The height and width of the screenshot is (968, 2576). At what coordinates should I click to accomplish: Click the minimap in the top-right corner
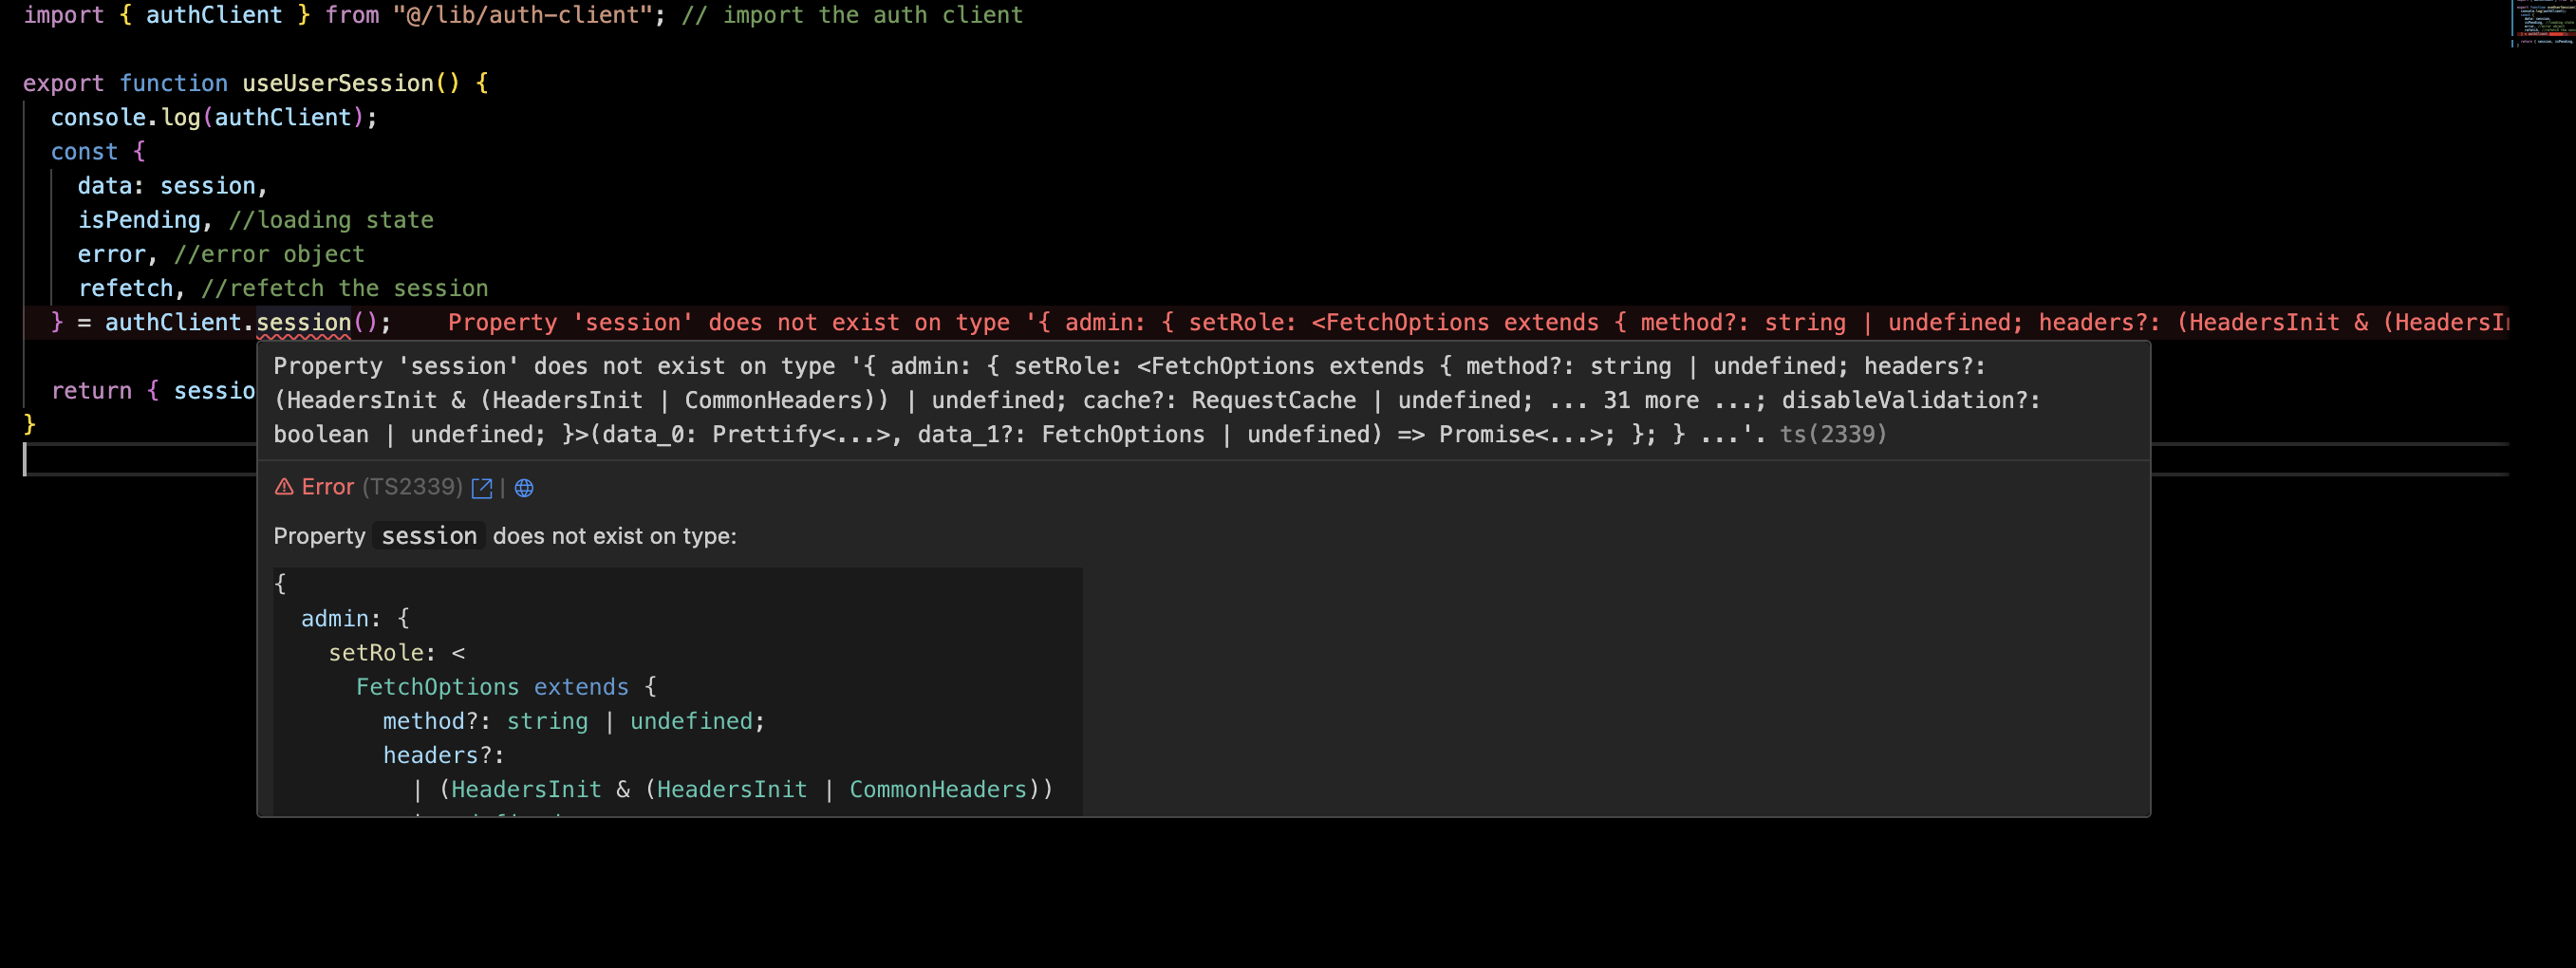(2542, 24)
